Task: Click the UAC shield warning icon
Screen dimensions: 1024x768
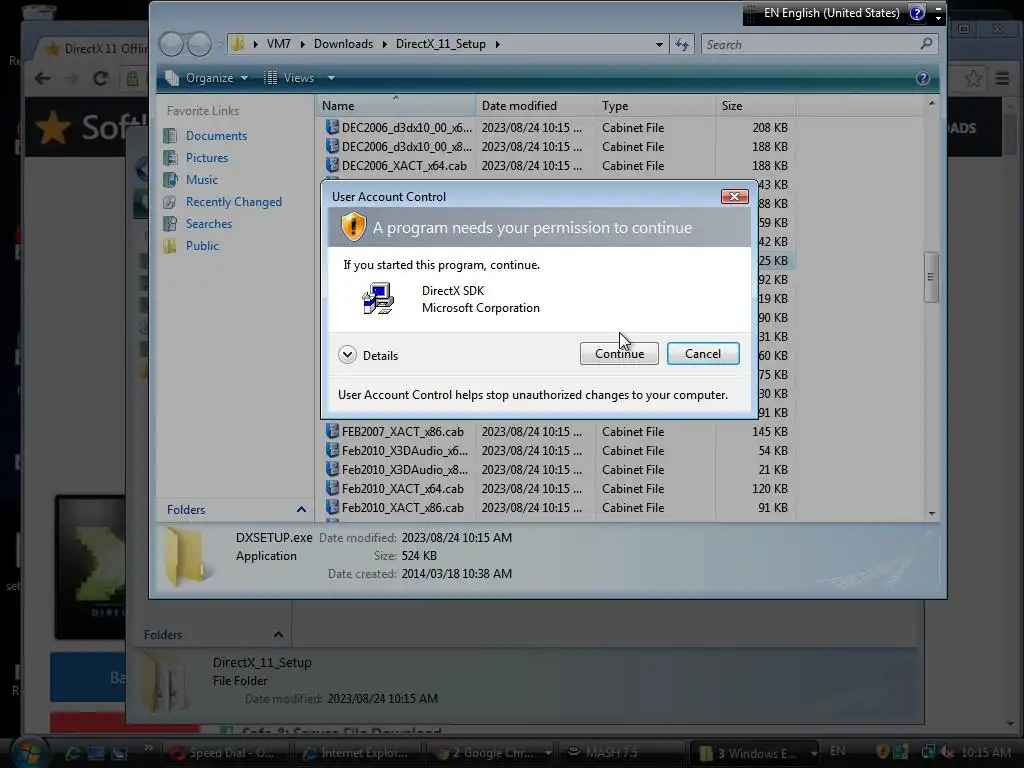Action: click(x=353, y=227)
